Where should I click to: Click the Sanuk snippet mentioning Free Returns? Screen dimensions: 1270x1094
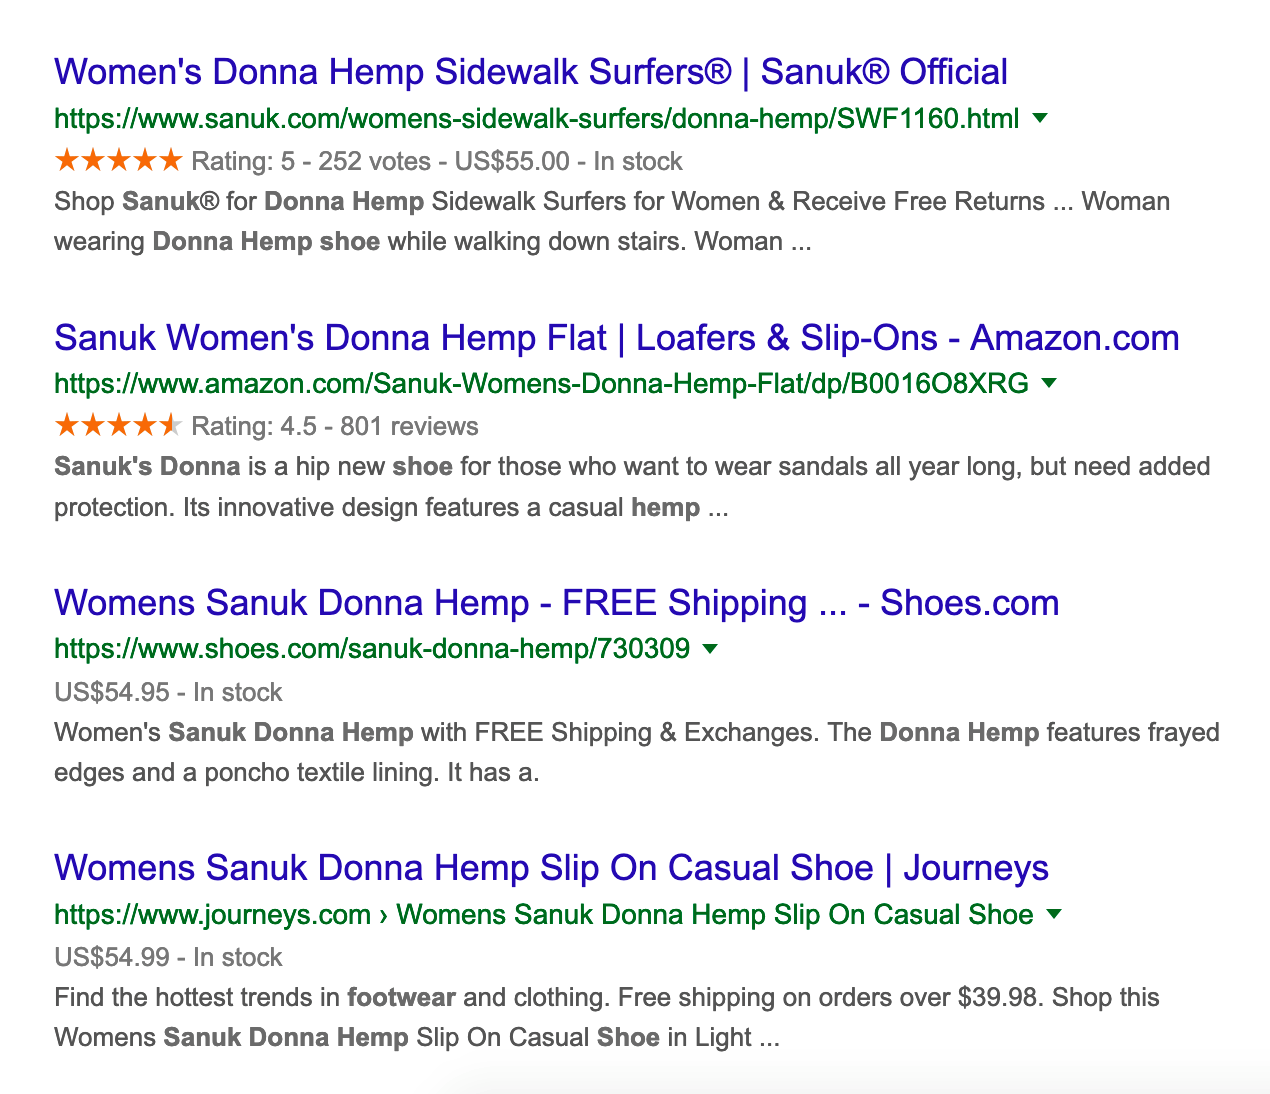tap(610, 221)
